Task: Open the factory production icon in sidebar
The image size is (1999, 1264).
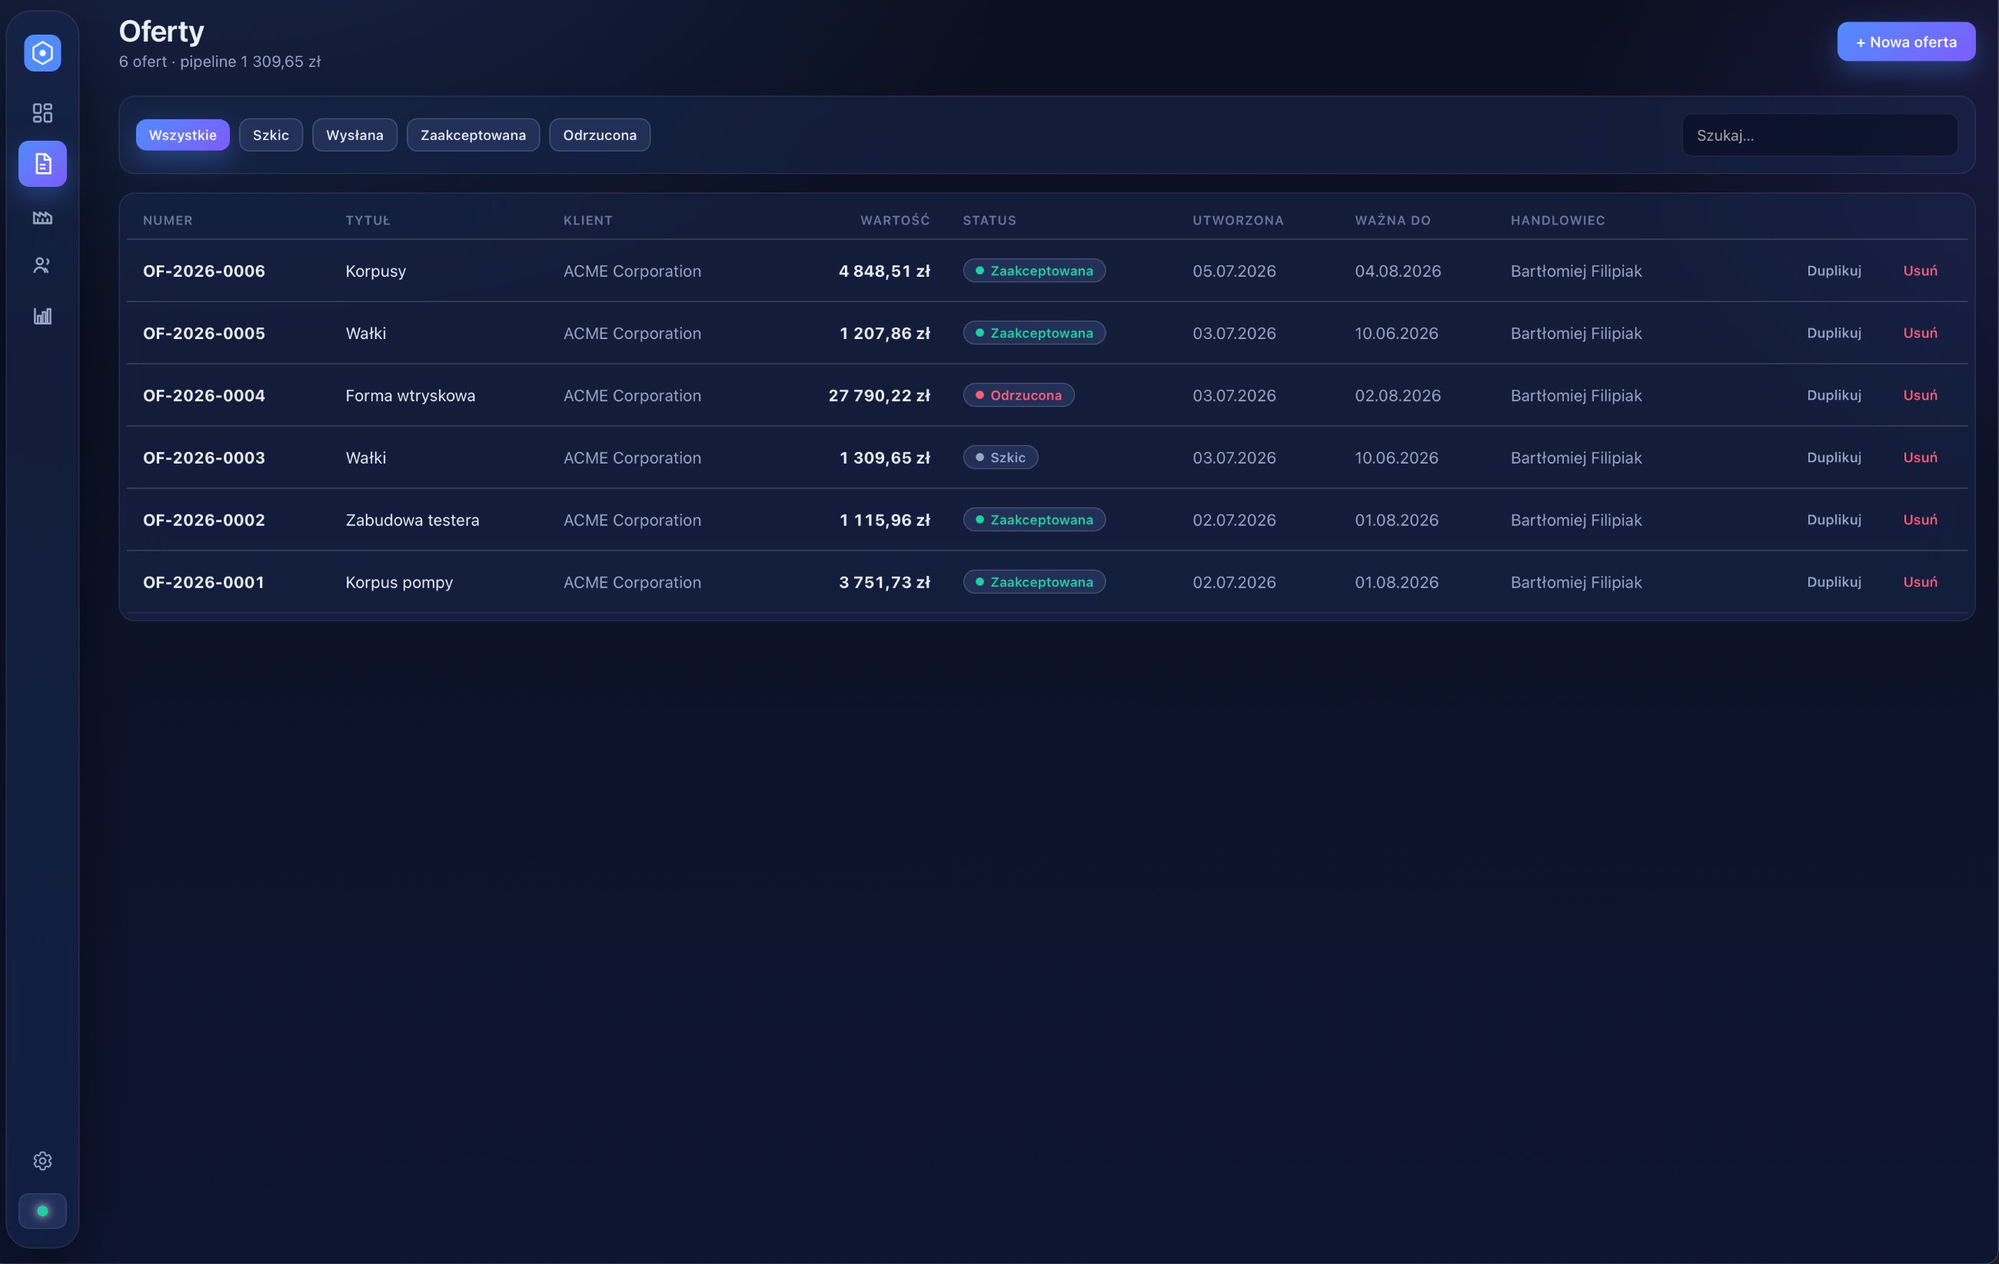Action: coord(42,217)
